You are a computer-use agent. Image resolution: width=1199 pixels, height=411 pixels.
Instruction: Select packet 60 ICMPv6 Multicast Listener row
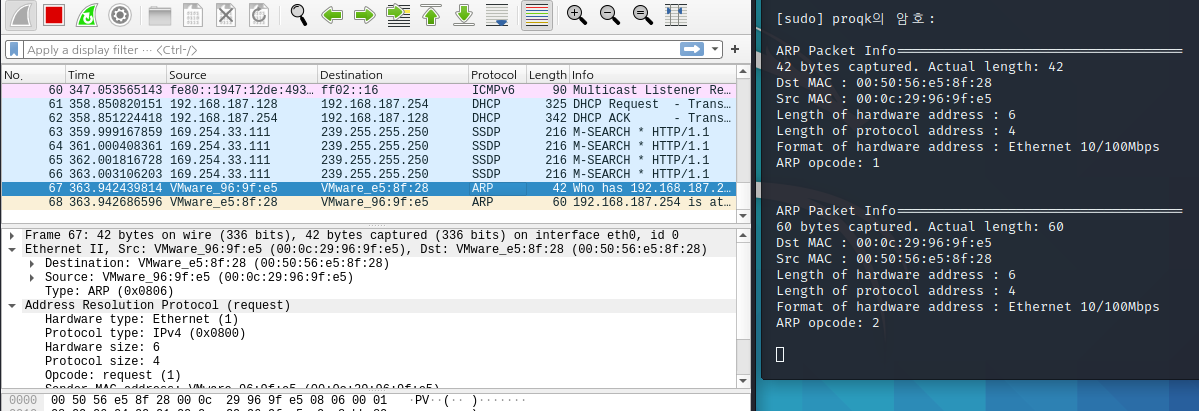click(x=369, y=90)
